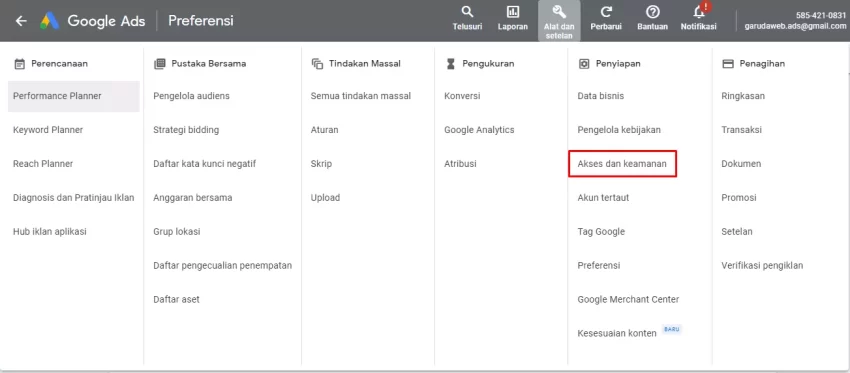Viewport: 850px width, 373px height.
Task: Open Telusuri search icon
Action: pyautogui.click(x=467, y=12)
